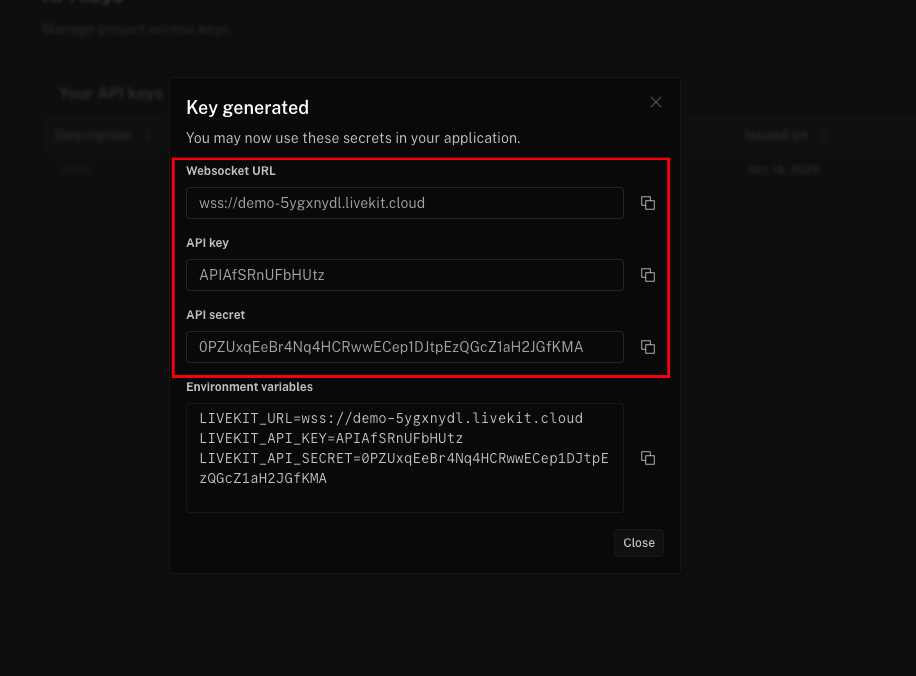The image size is (916, 676).
Task: Dismiss the dialog with the X icon
Action: pyautogui.click(x=656, y=102)
